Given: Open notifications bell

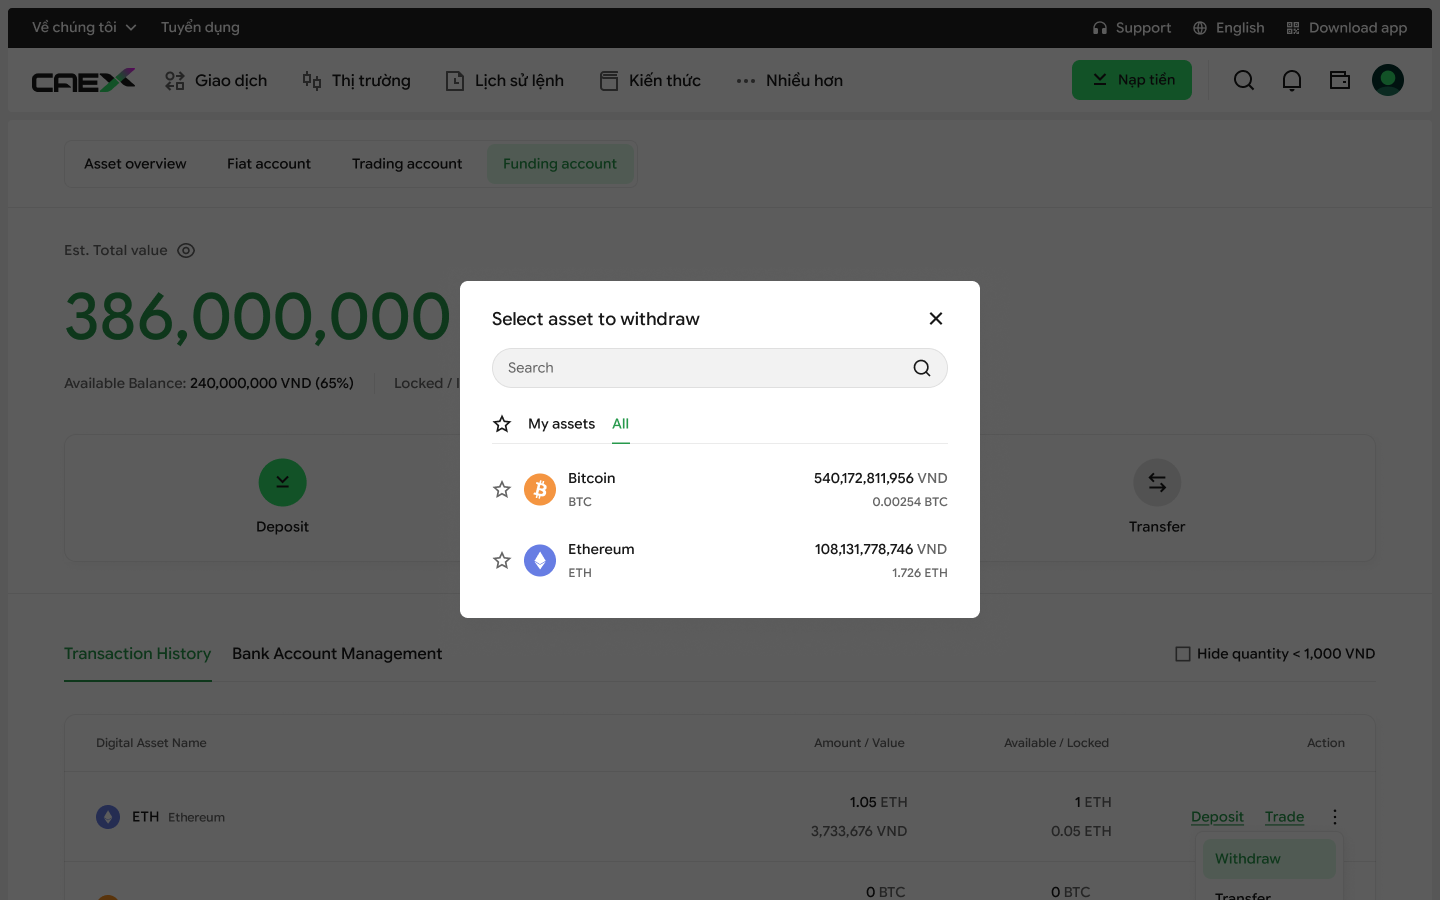Looking at the screenshot, I should tap(1292, 80).
